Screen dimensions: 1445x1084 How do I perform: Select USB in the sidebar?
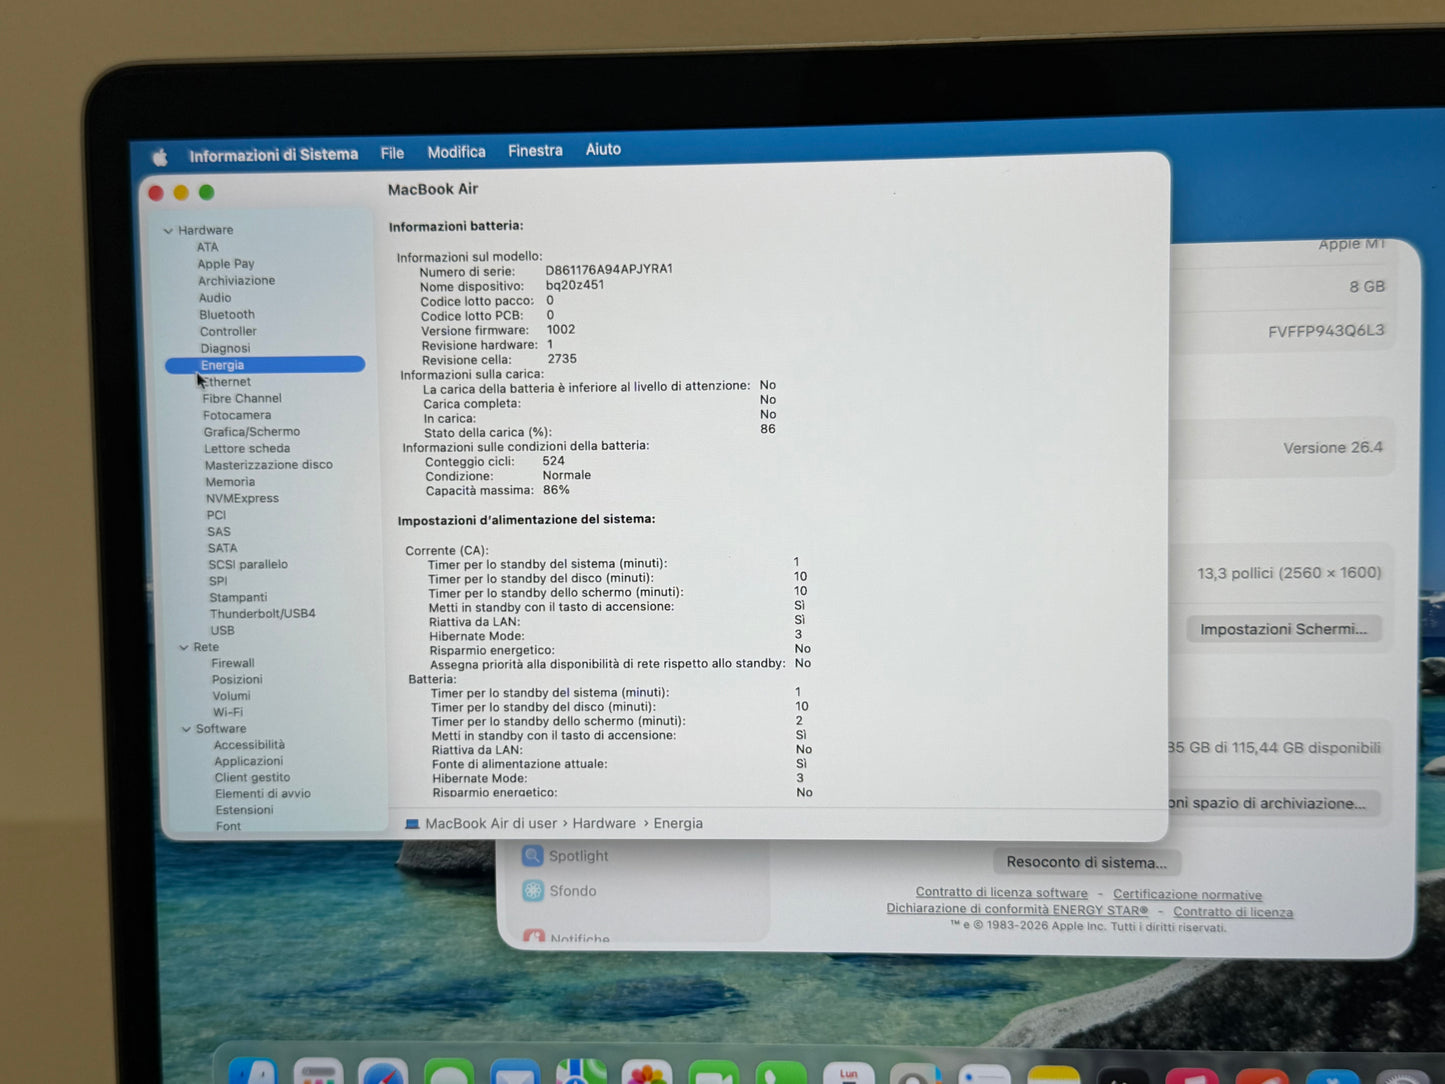(222, 630)
